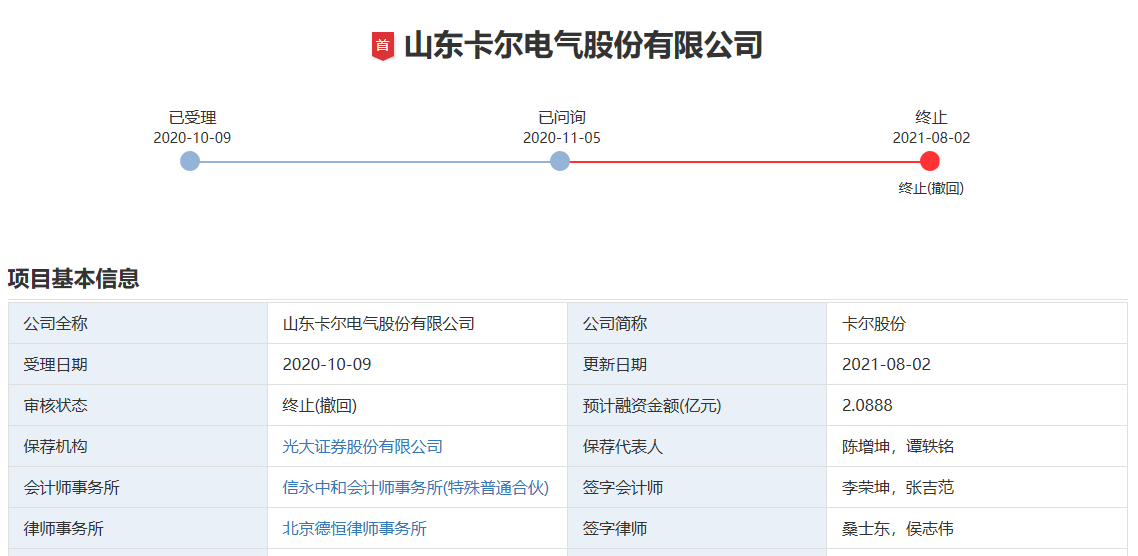The image size is (1138, 556).
Task: Click the 终止 status label above timeline
Action: pos(931,118)
